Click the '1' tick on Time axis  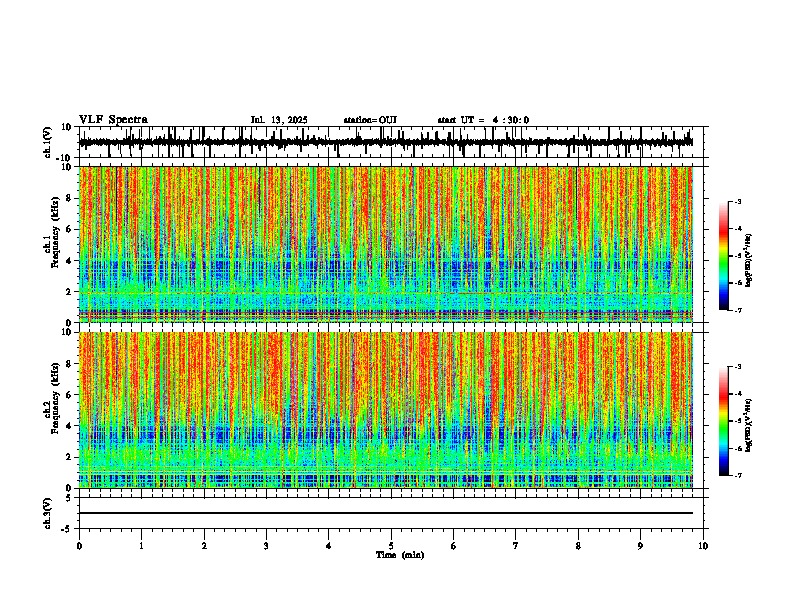141,546
